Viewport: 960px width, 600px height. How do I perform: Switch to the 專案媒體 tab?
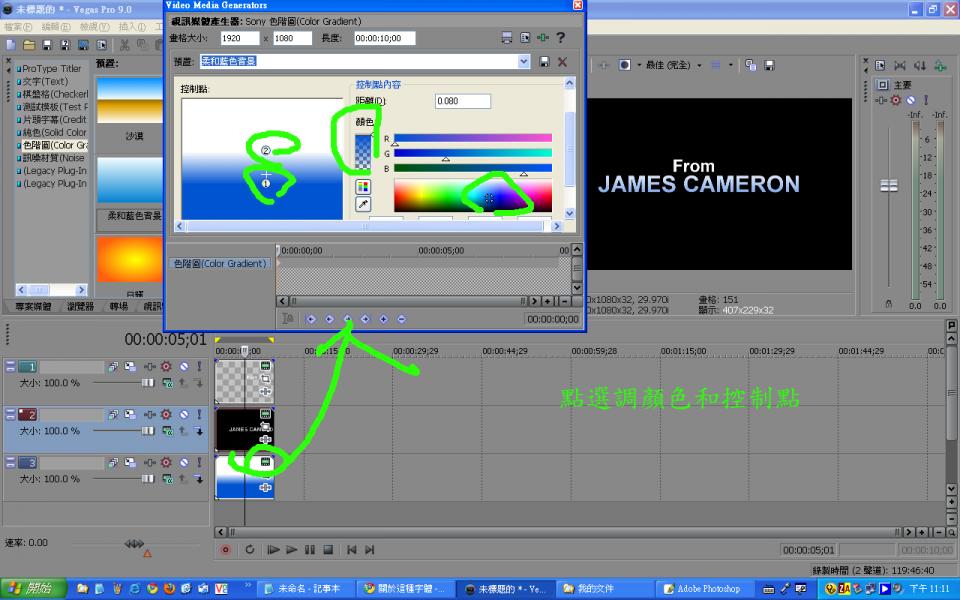click(x=33, y=306)
